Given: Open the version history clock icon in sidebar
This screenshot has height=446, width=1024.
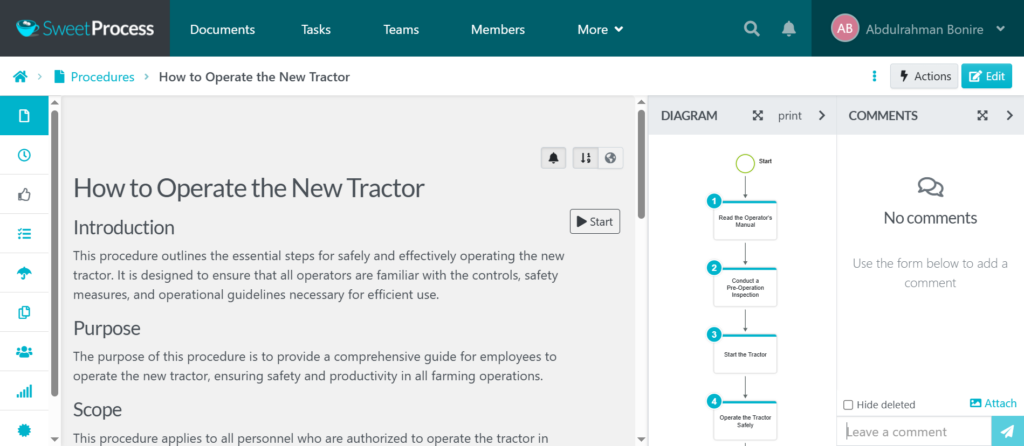Looking at the screenshot, I should [24, 155].
